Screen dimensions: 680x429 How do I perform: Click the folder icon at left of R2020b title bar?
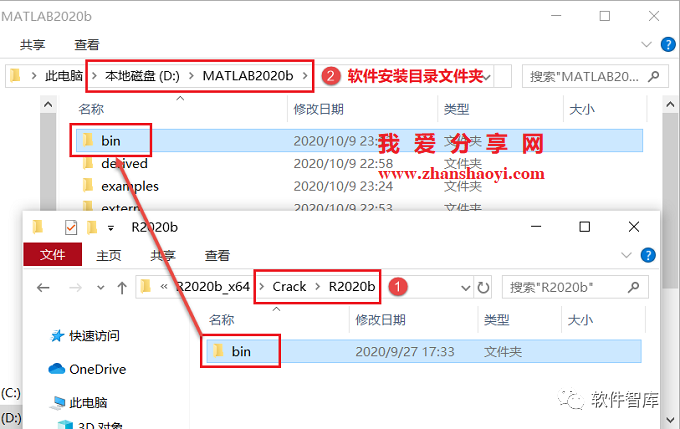[x=38, y=226]
